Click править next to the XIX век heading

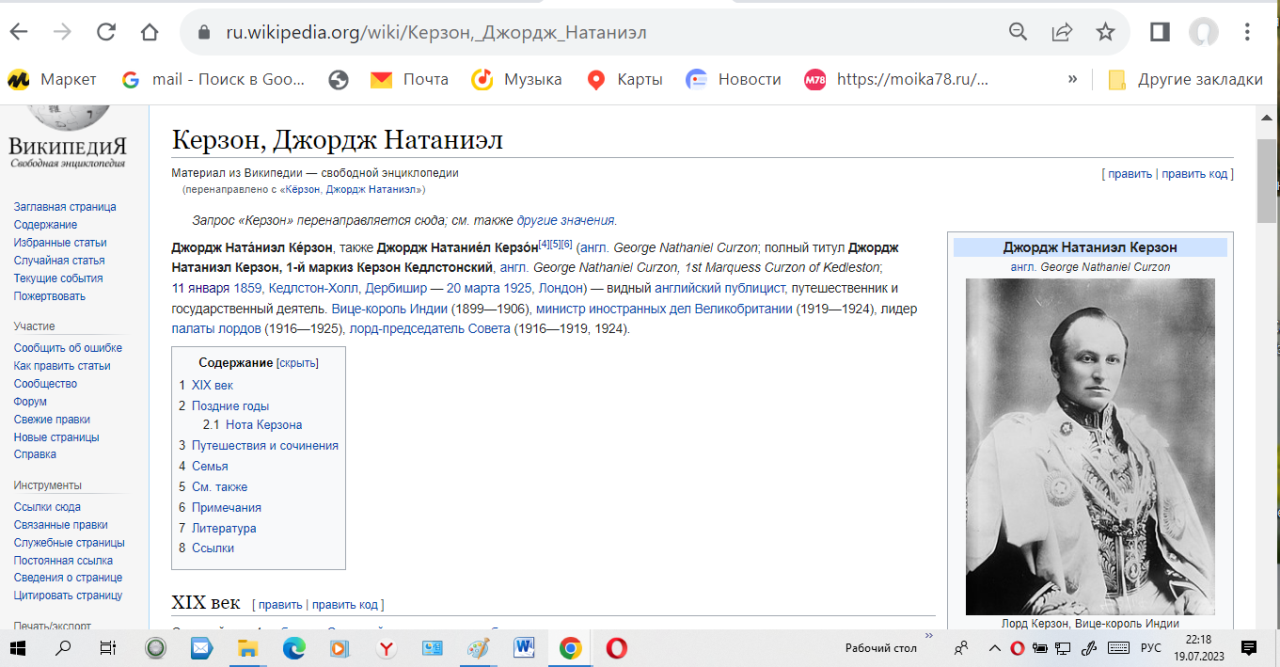pyautogui.click(x=280, y=604)
